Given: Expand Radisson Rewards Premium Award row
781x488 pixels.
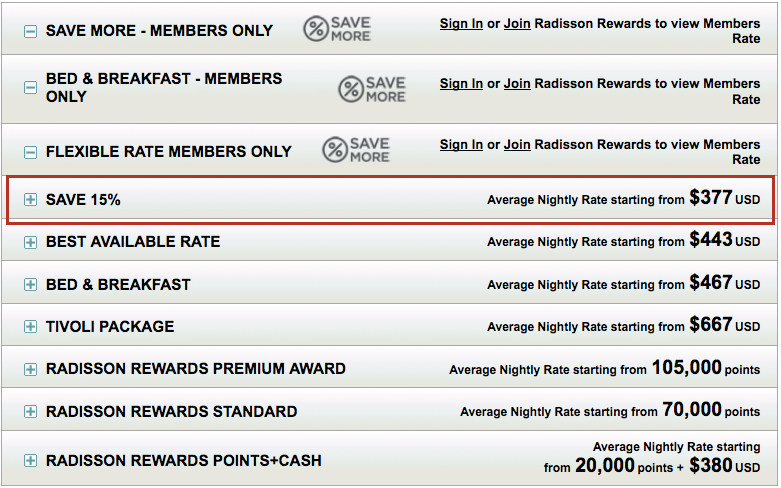Looking at the screenshot, I should coord(30,369).
